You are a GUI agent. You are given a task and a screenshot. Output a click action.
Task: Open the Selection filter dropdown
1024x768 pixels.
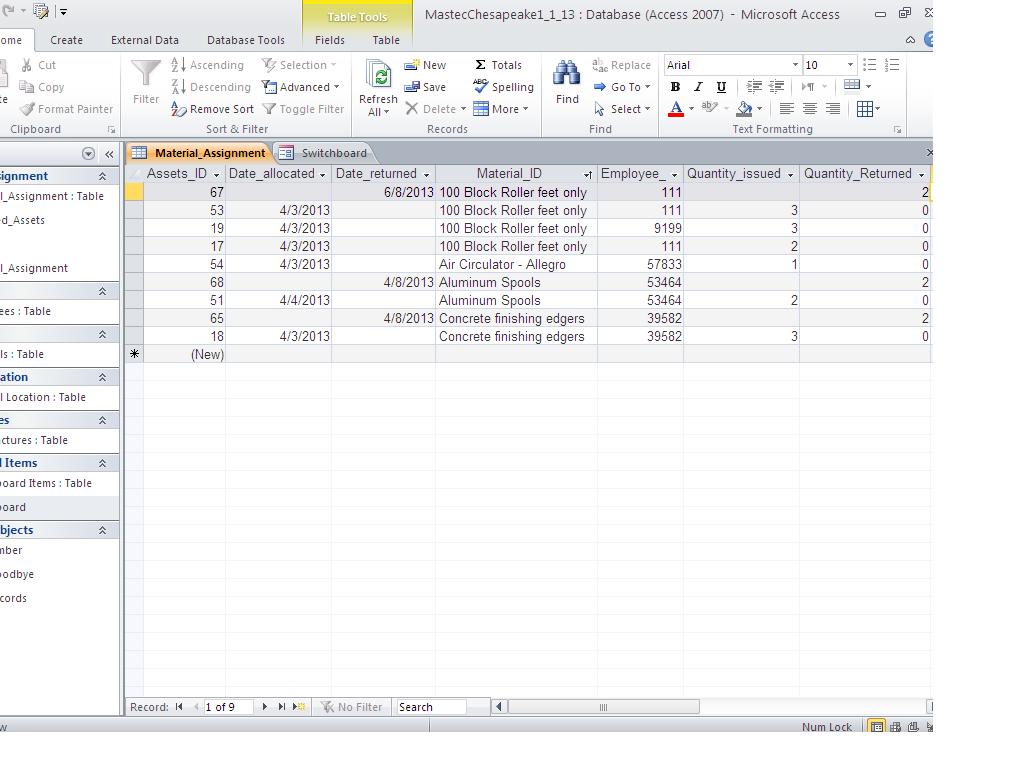pos(299,65)
